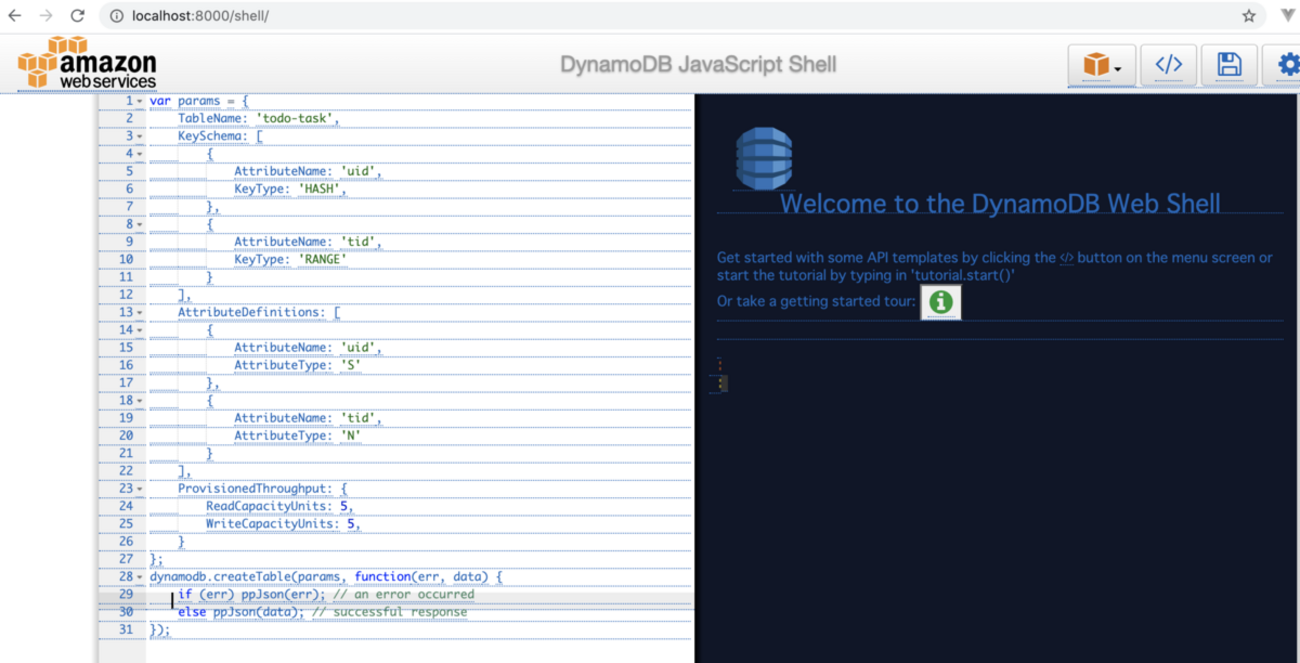Collapse the fold arrow on line 4

(140, 154)
